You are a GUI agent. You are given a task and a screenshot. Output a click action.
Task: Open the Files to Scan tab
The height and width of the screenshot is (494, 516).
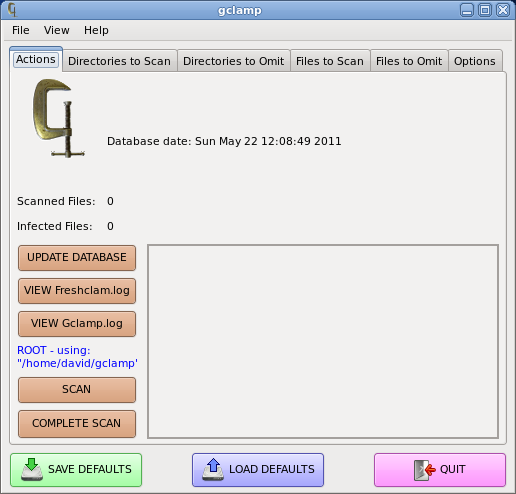point(330,61)
